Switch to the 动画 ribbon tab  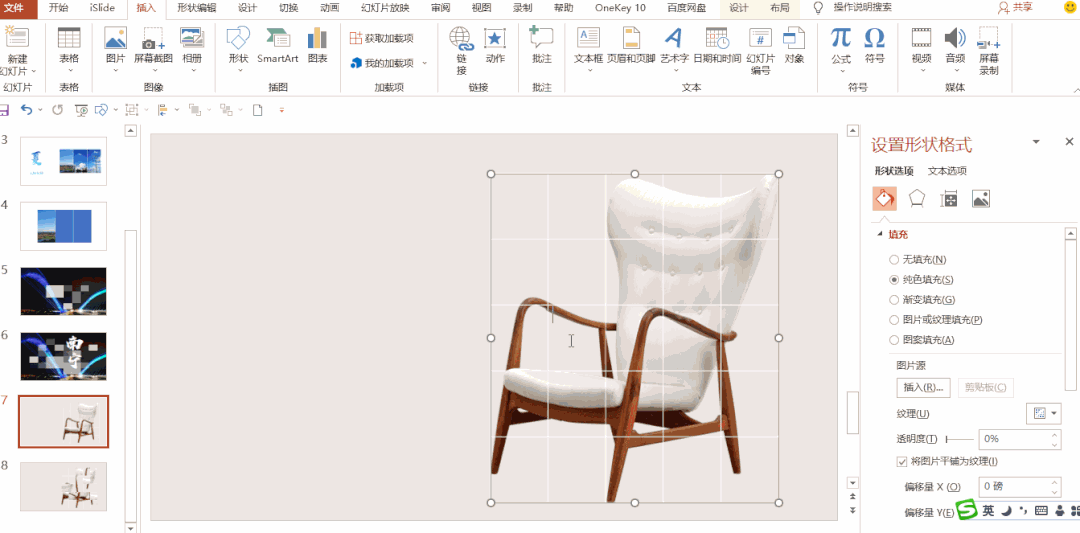pyautogui.click(x=329, y=8)
